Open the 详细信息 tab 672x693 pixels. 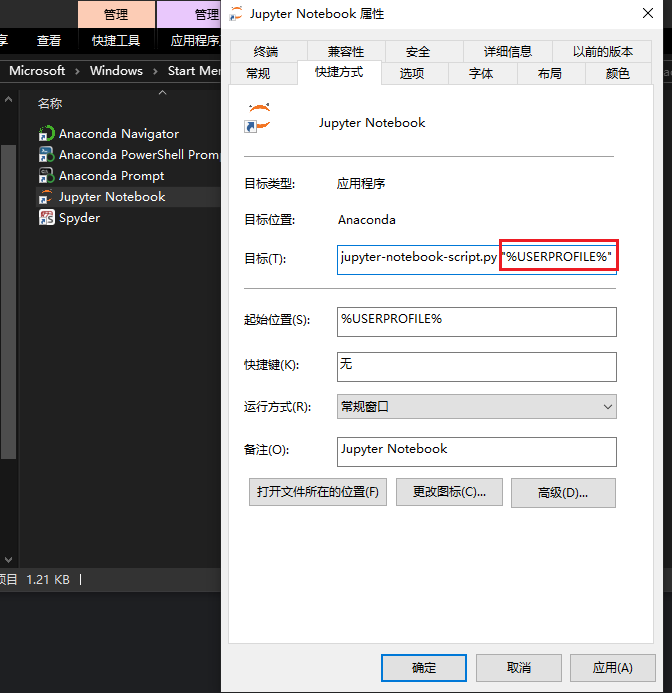pyautogui.click(x=508, y=52)
